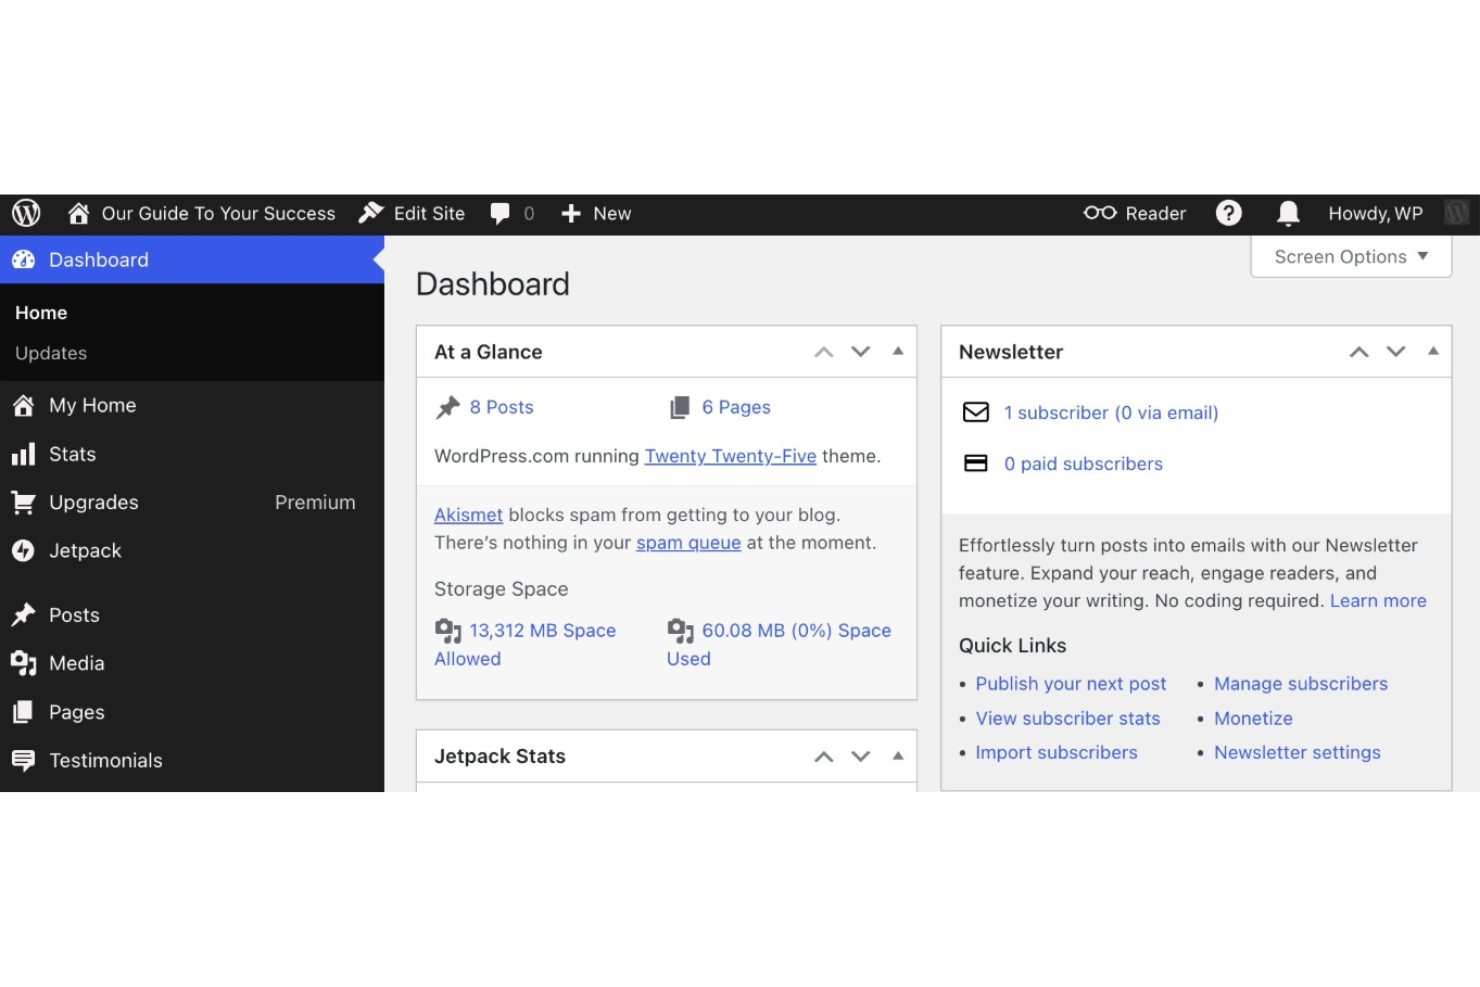Image resolution: width=1480 pixels, height=987 pixels.
Task: Collapse the Newsletter widget
Action: coord(1432,351)
